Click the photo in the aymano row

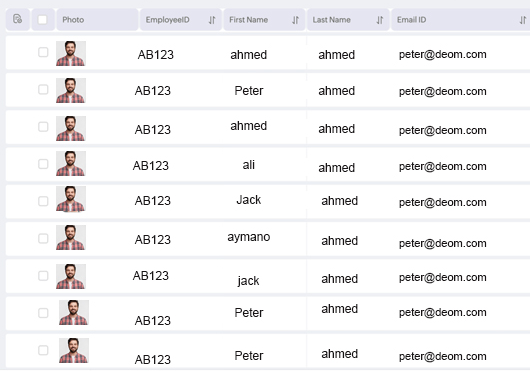pos(71,238)
